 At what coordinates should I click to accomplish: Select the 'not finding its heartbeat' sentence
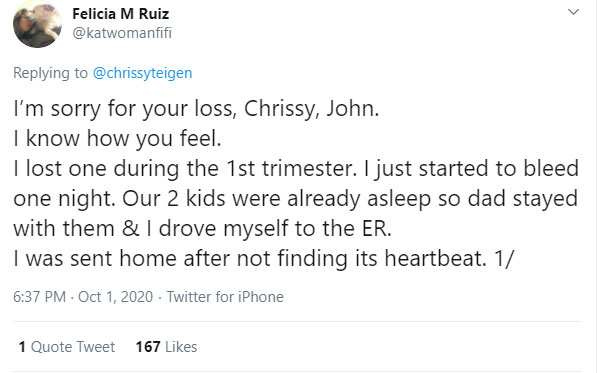pyautogui.click(x=250, y=258)
